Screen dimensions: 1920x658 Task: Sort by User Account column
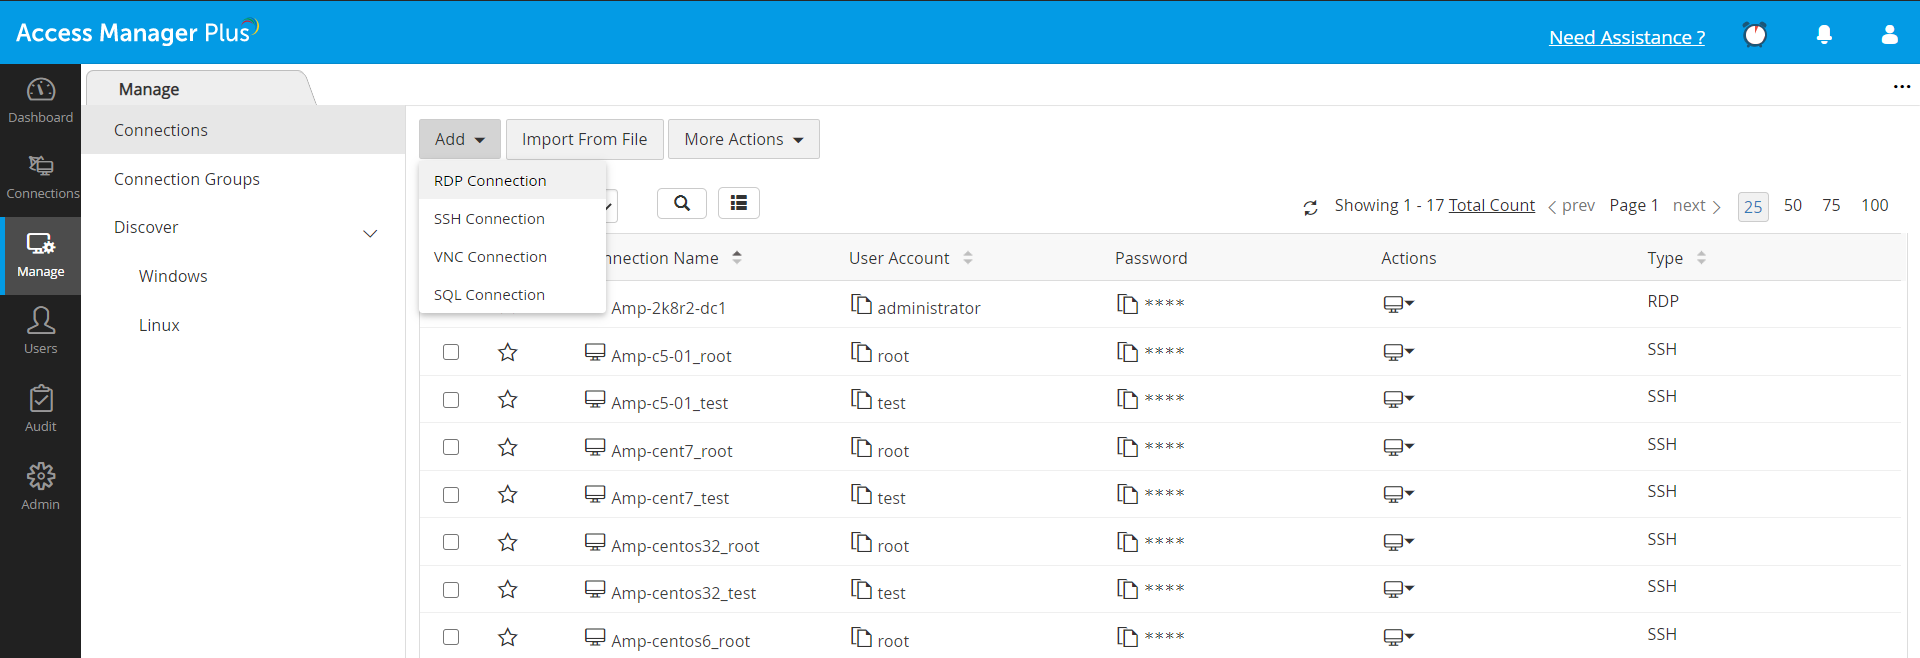(968, 258)
